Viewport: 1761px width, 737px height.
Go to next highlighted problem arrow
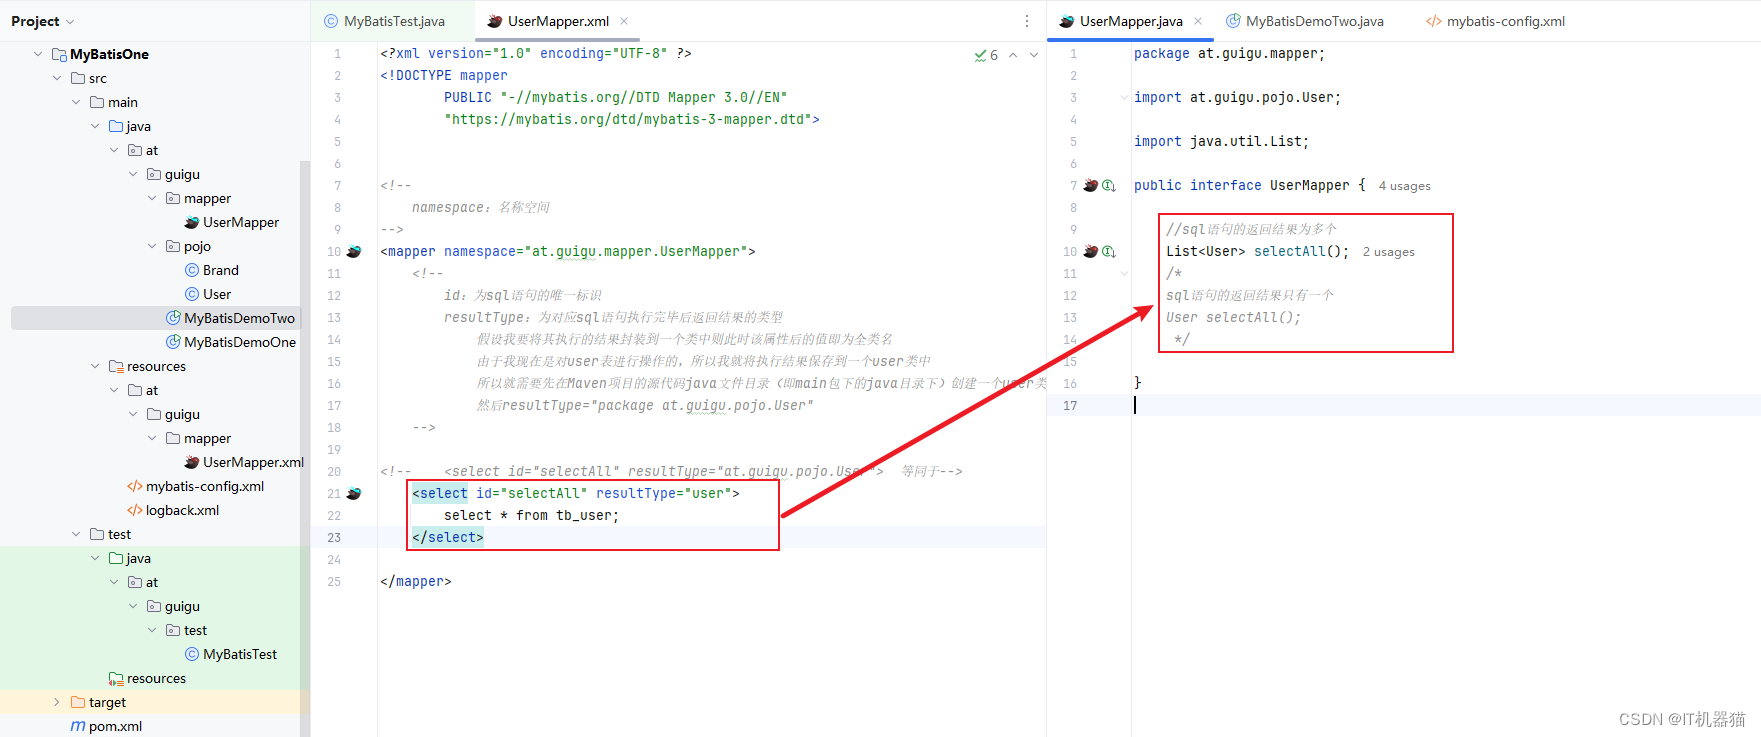click(1034, 55)
